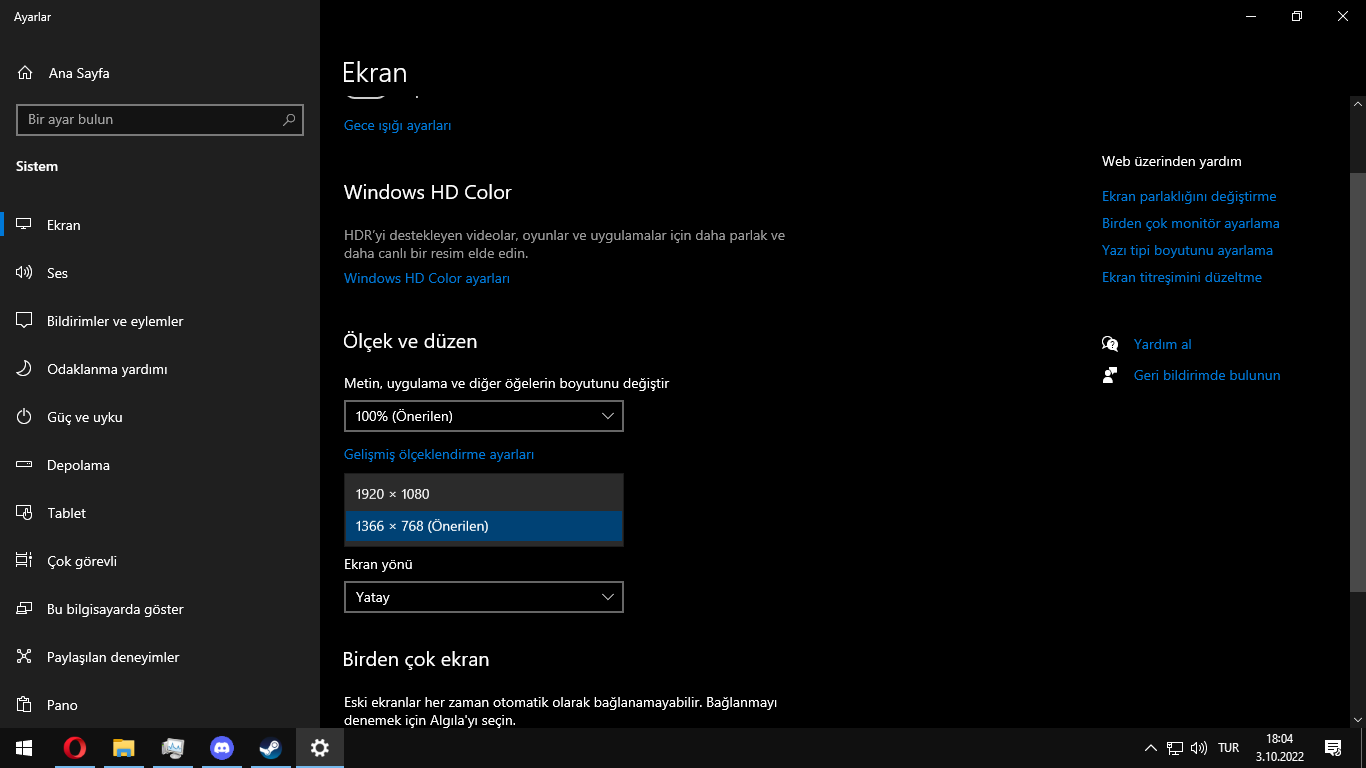Open File Explorer from the taskbar
This screenshot has height=768, width=1366.
click(123, 748)
